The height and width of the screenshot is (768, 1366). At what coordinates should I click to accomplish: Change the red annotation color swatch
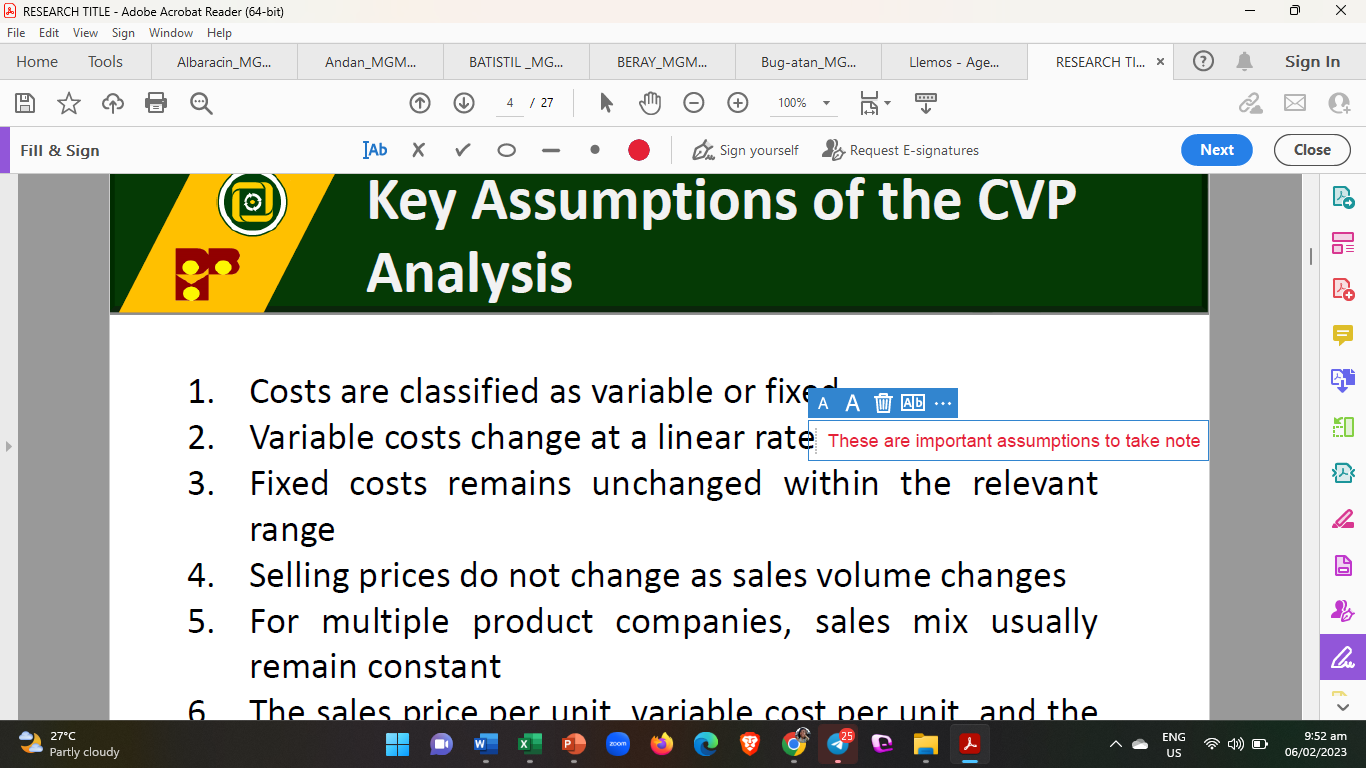[x=639, y=150]
